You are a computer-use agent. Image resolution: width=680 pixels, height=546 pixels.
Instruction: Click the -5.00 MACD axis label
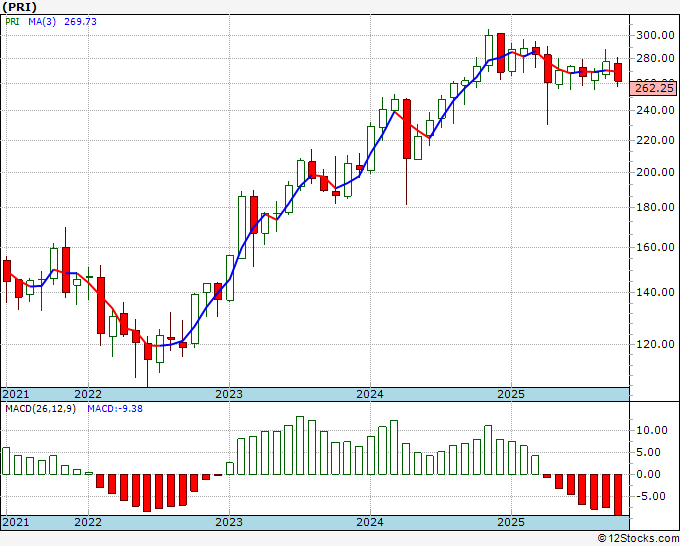[x=651, y=496]
